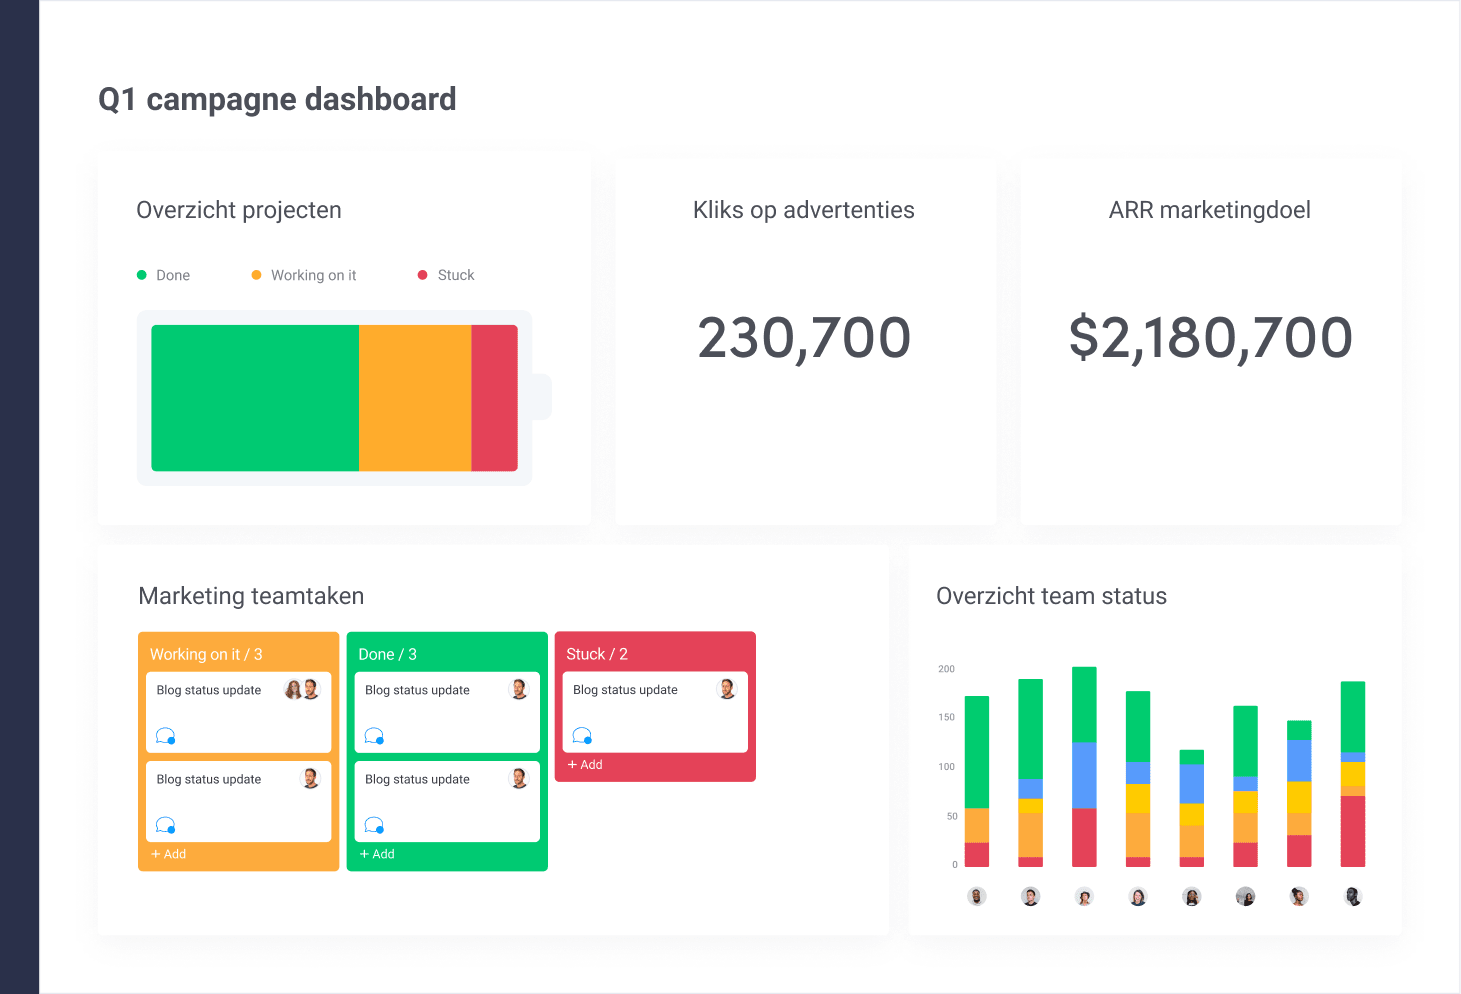Select fourth team member avatar under status chart
This screenshot has height=994, width=1461.
point(1138,896)
